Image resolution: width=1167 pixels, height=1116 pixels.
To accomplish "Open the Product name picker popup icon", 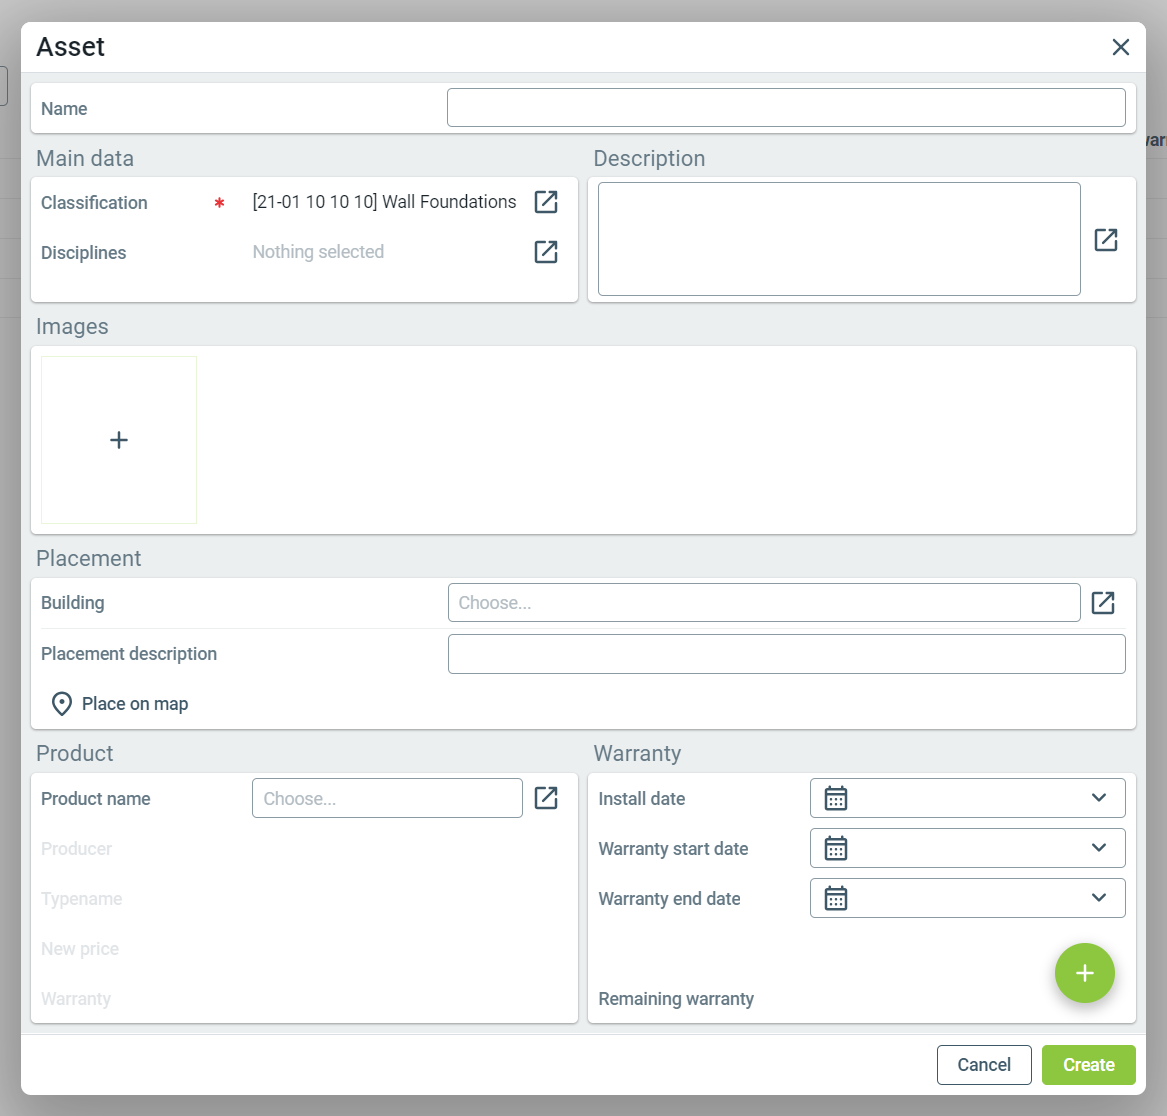I will 546,798.
